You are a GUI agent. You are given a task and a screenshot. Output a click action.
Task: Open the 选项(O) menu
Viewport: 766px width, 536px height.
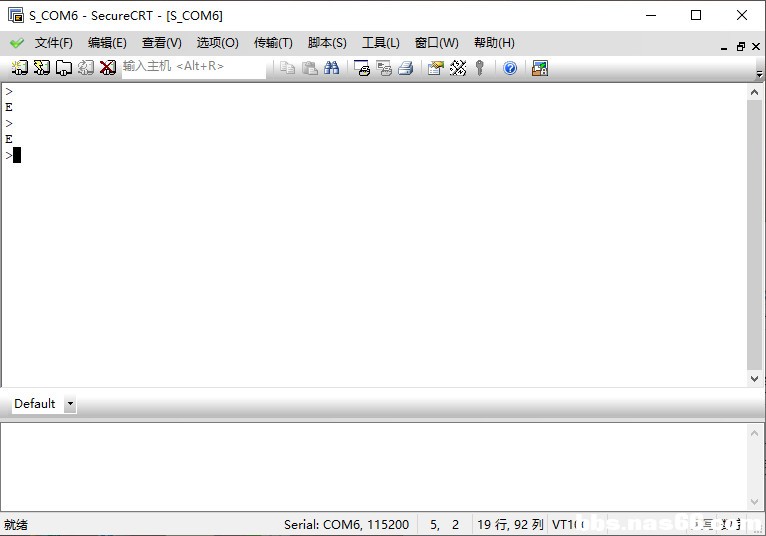(x=217, y=43)
